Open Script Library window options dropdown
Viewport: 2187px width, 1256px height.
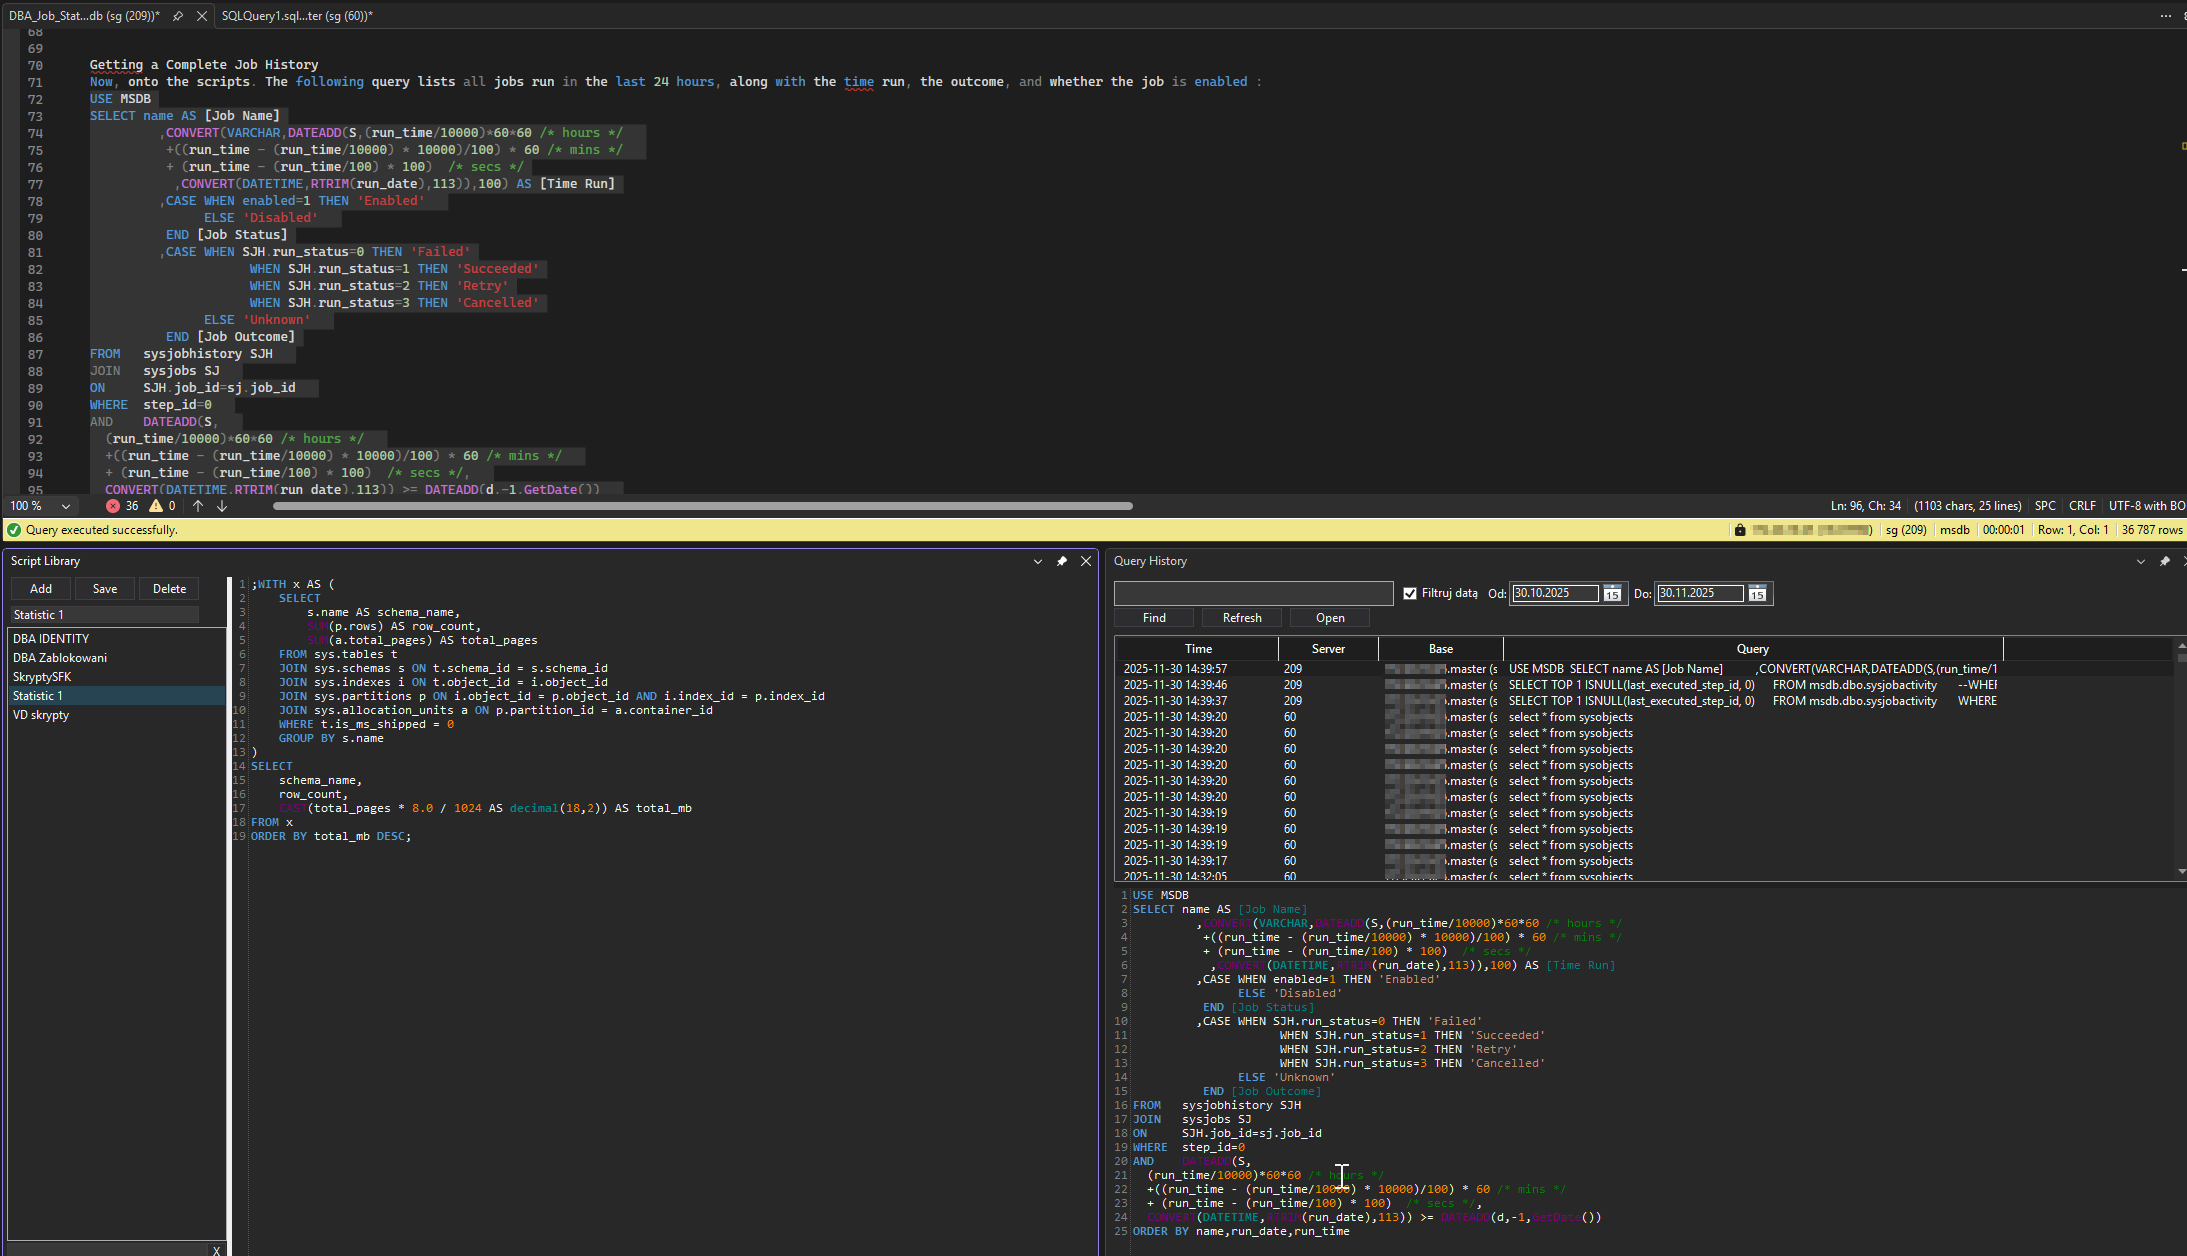1038,561
